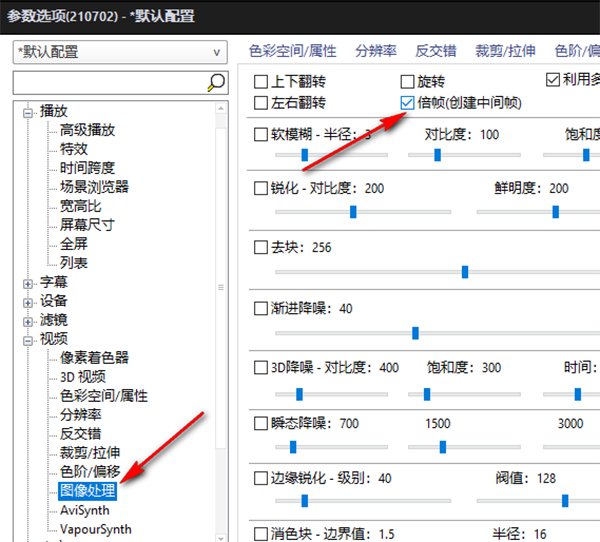The height and width of the screenshot is (542, 600).
Task: Open the 默认配置 profile dropdown
Action: pyautogui.click(x=120, y=52)
